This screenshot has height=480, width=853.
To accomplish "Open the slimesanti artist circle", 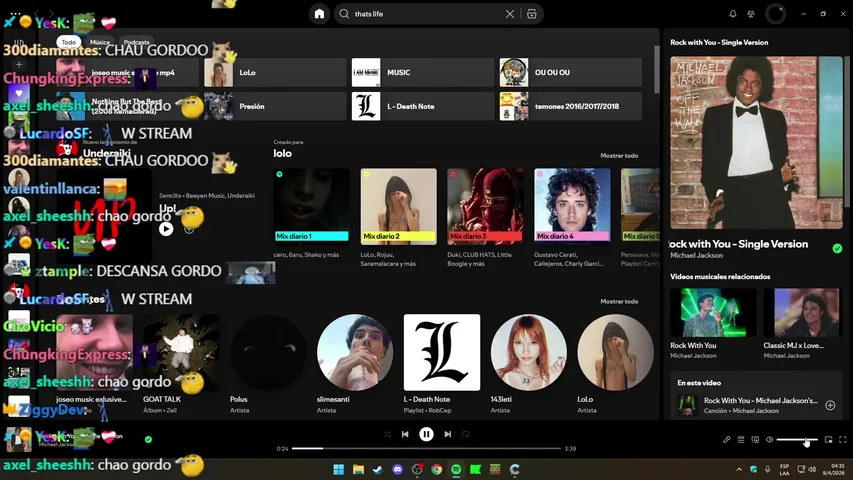I will (355, 352).
